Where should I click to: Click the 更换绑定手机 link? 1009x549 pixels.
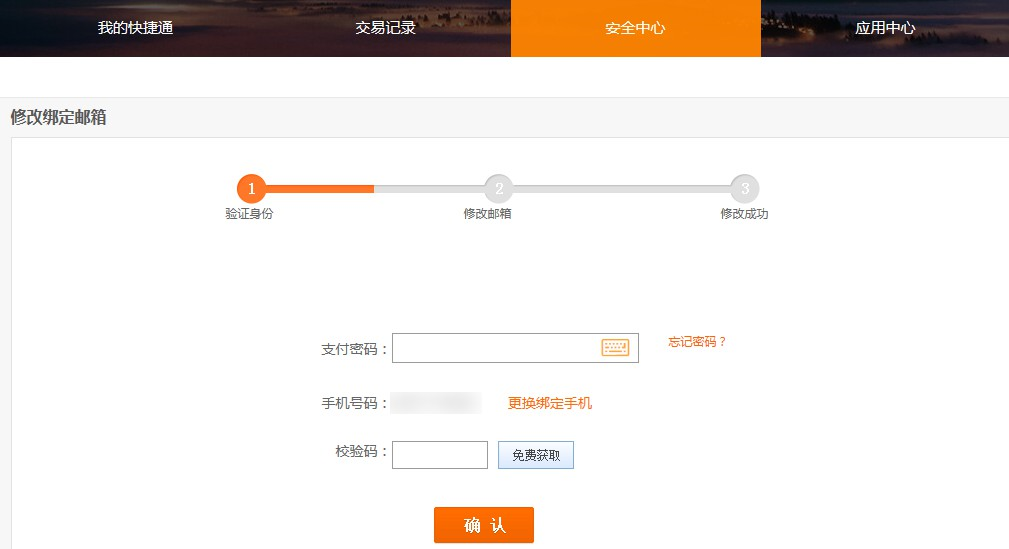pos(550,403)
